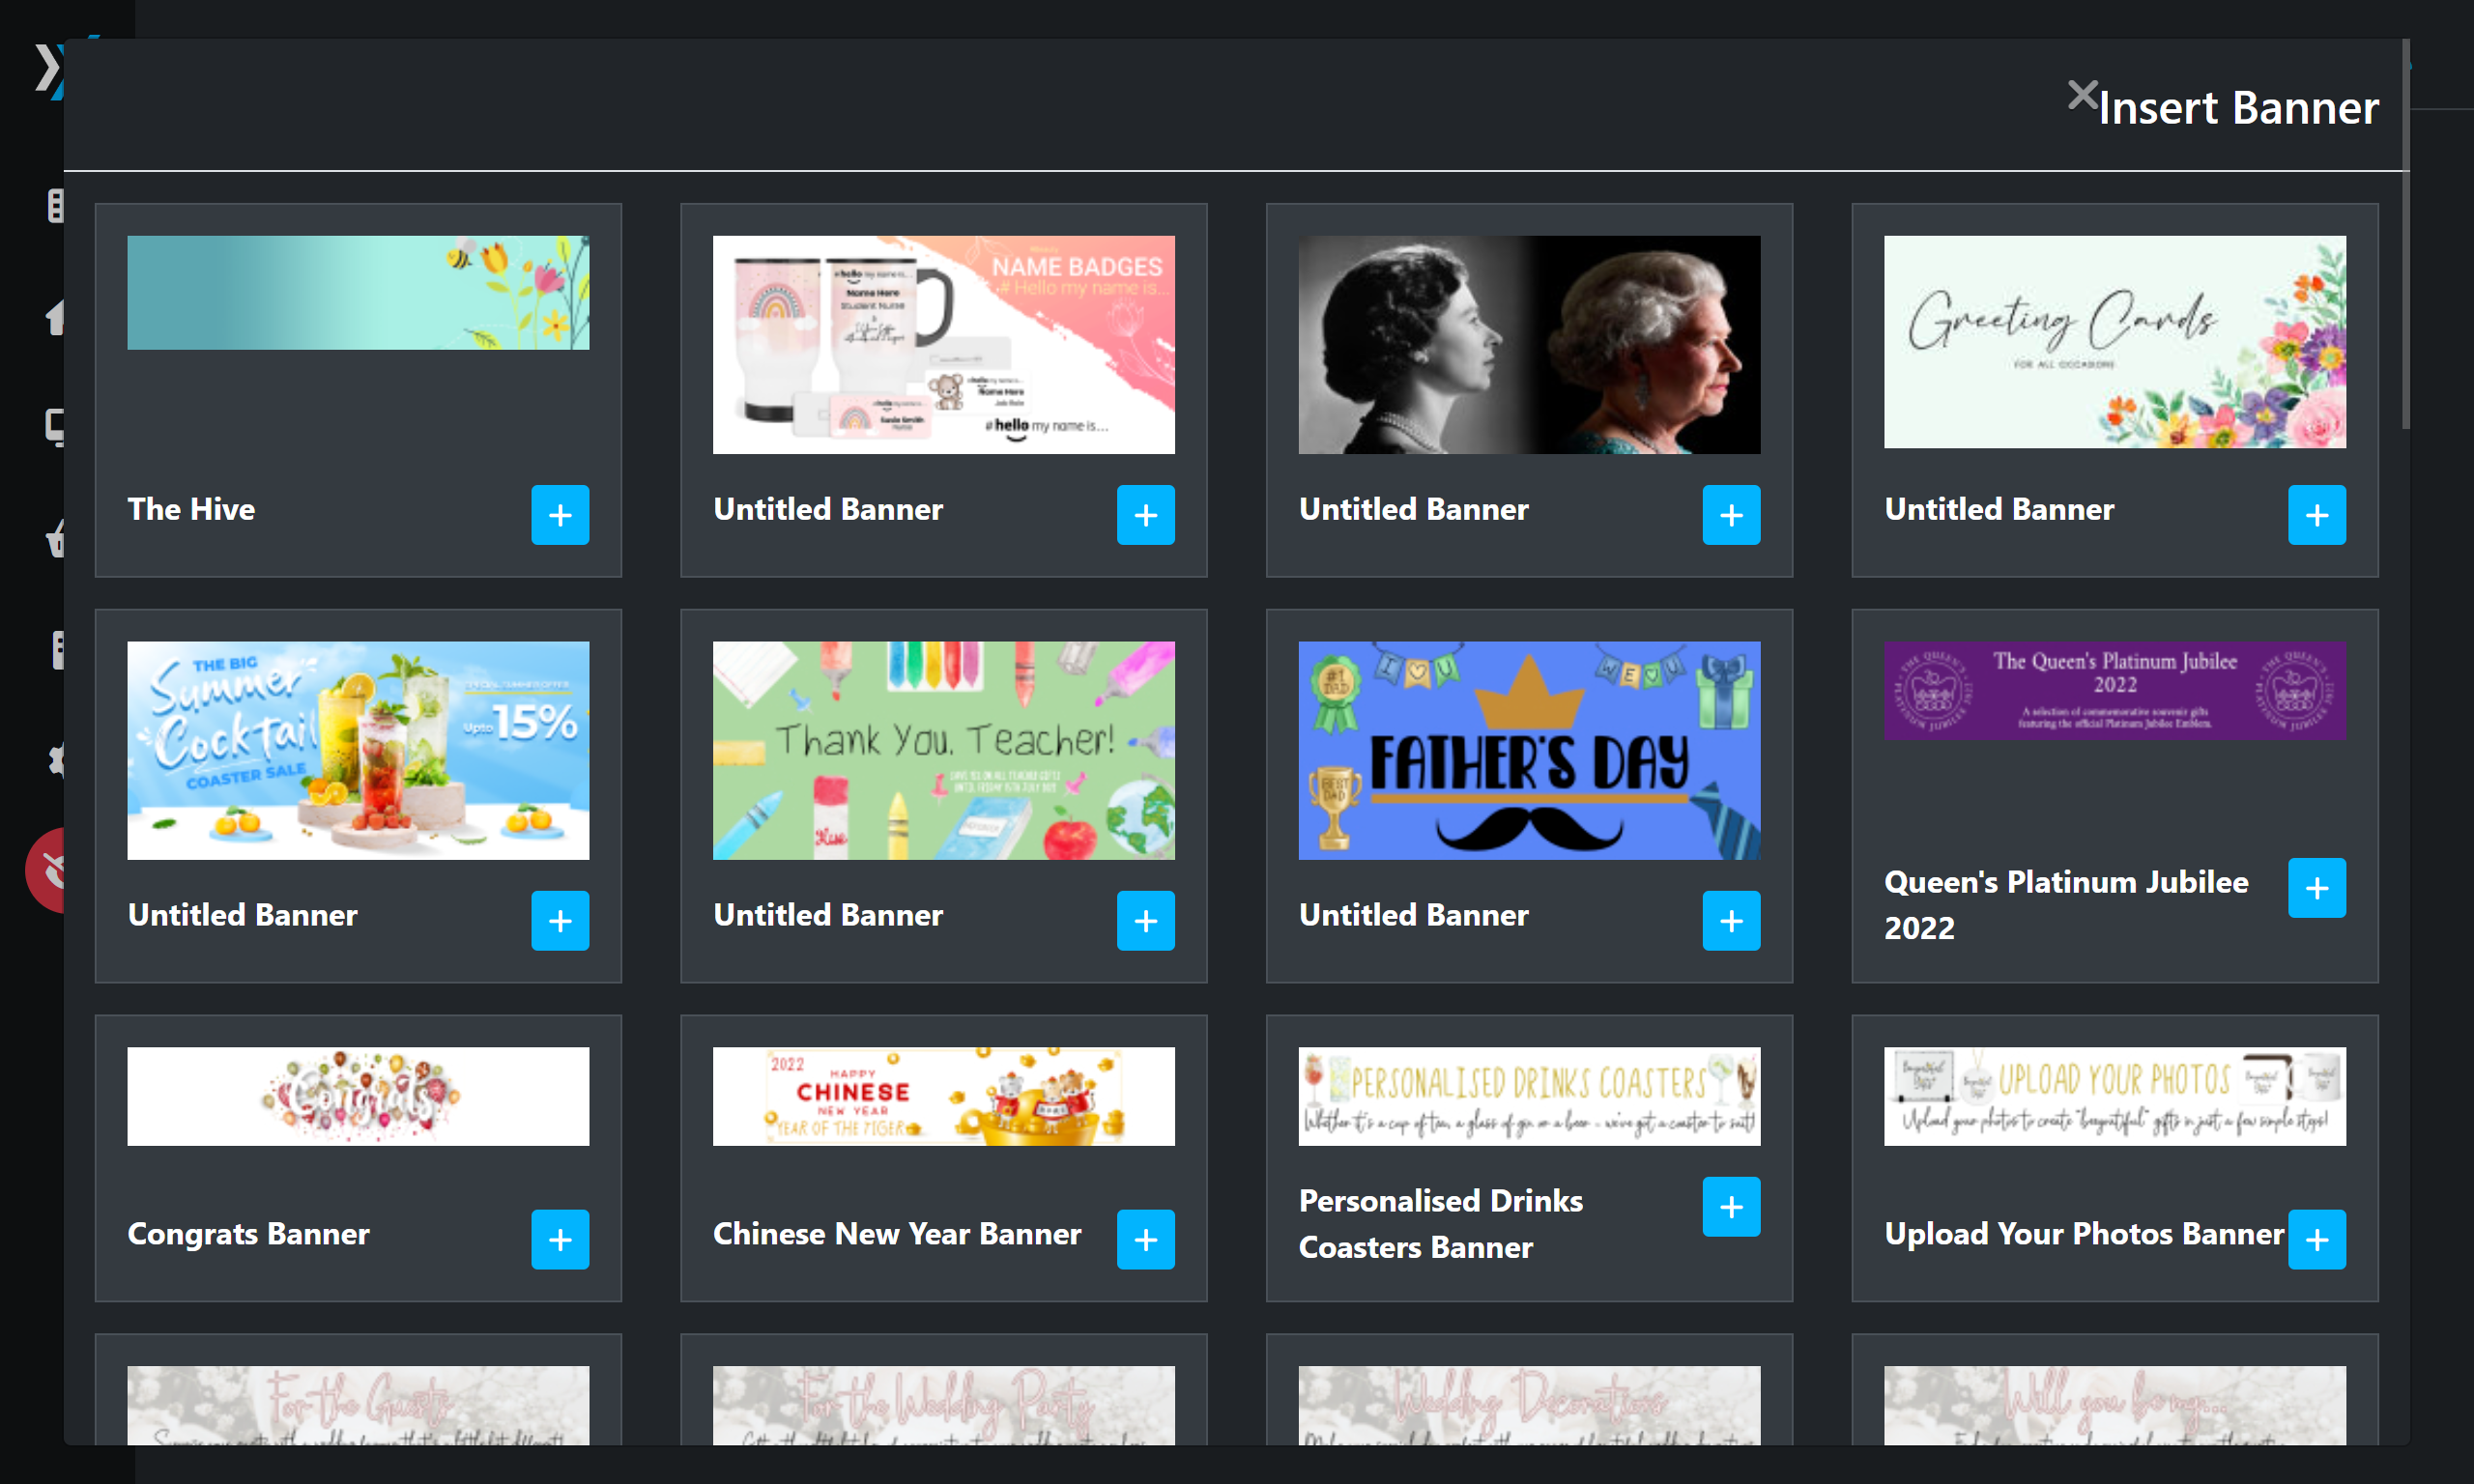
Task: Insert the Congrats Banner via plus icon
Action: click(x=560, y=1239)
